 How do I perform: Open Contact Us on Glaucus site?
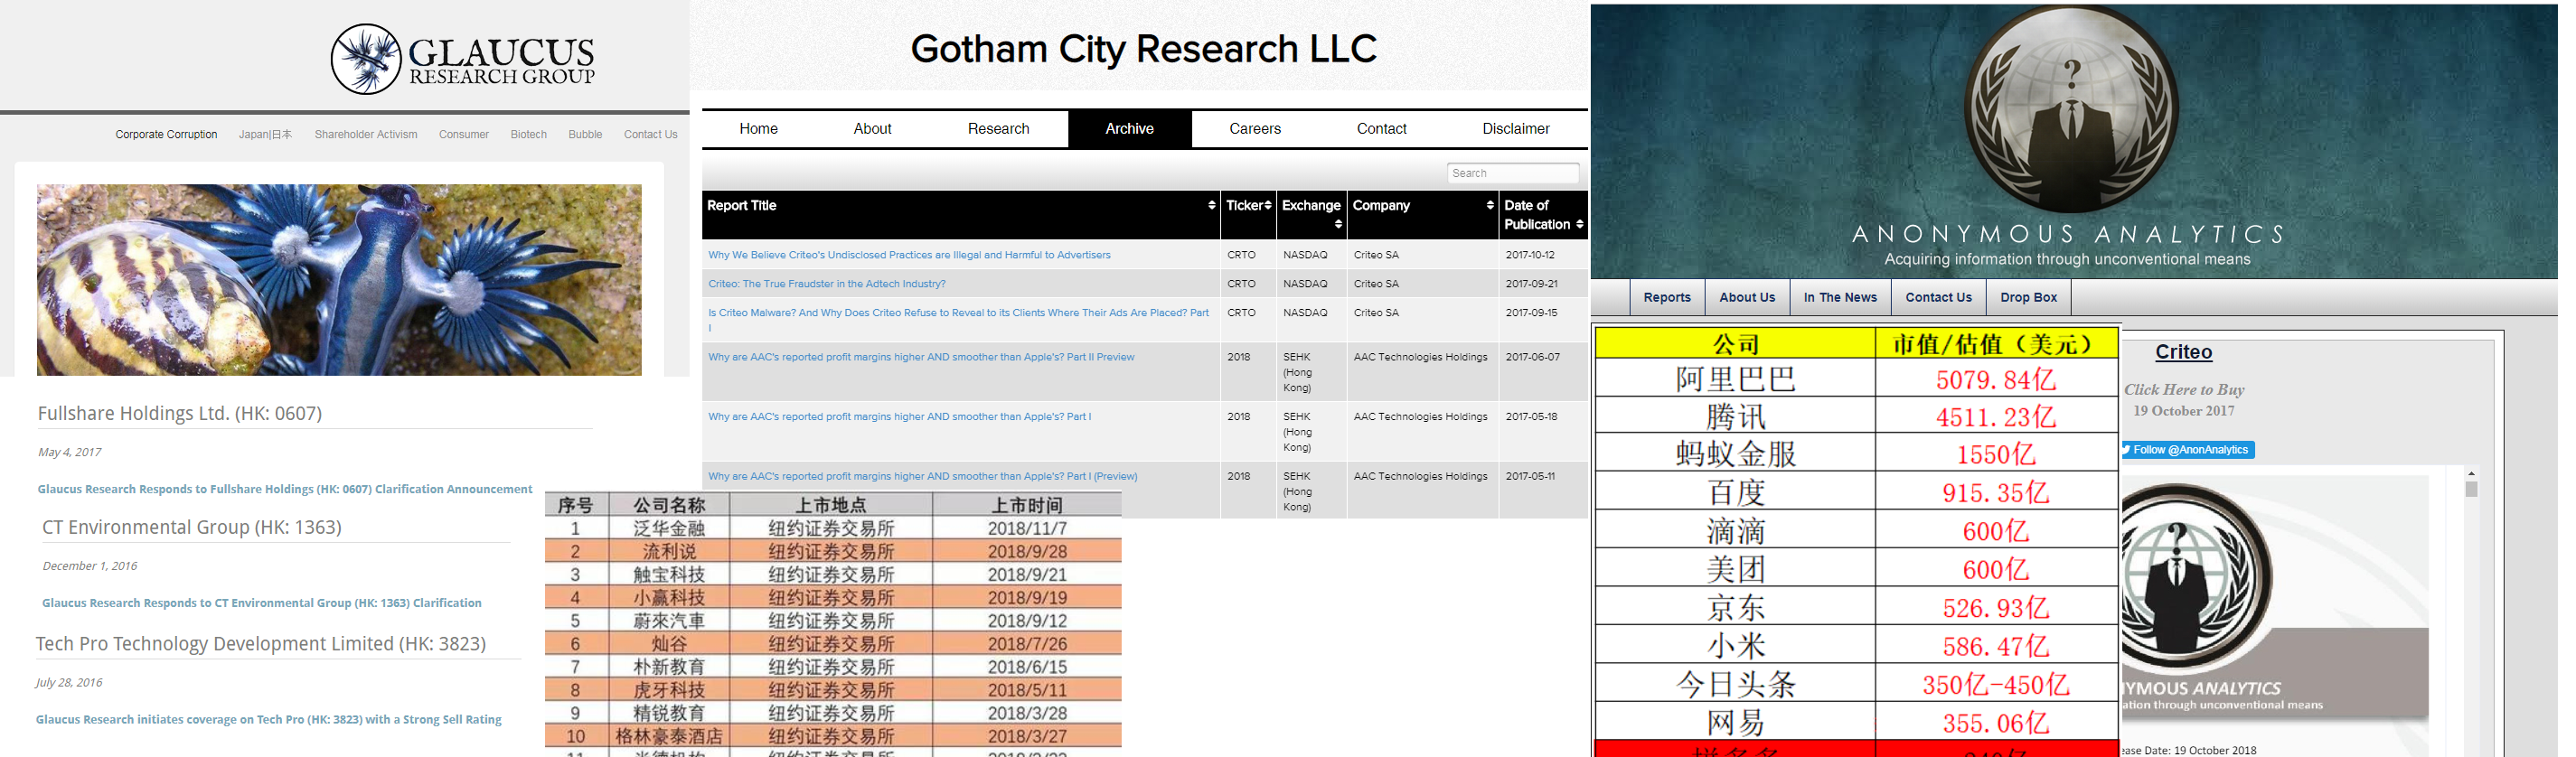click(x=651, y=134)
